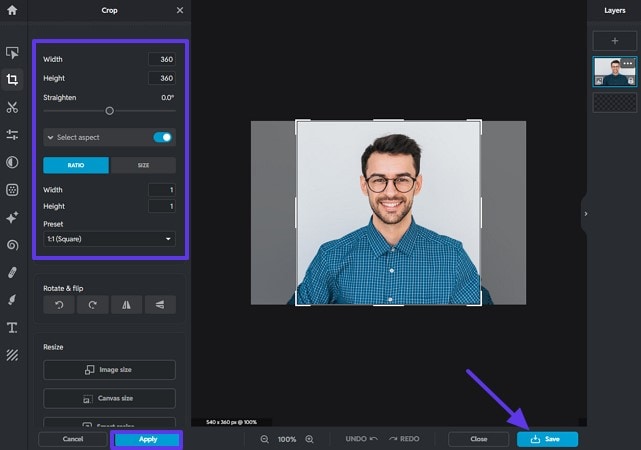Select the diagonal lines Element tool
The height and width of the screenshot is (450, 641).
[12, 355]
